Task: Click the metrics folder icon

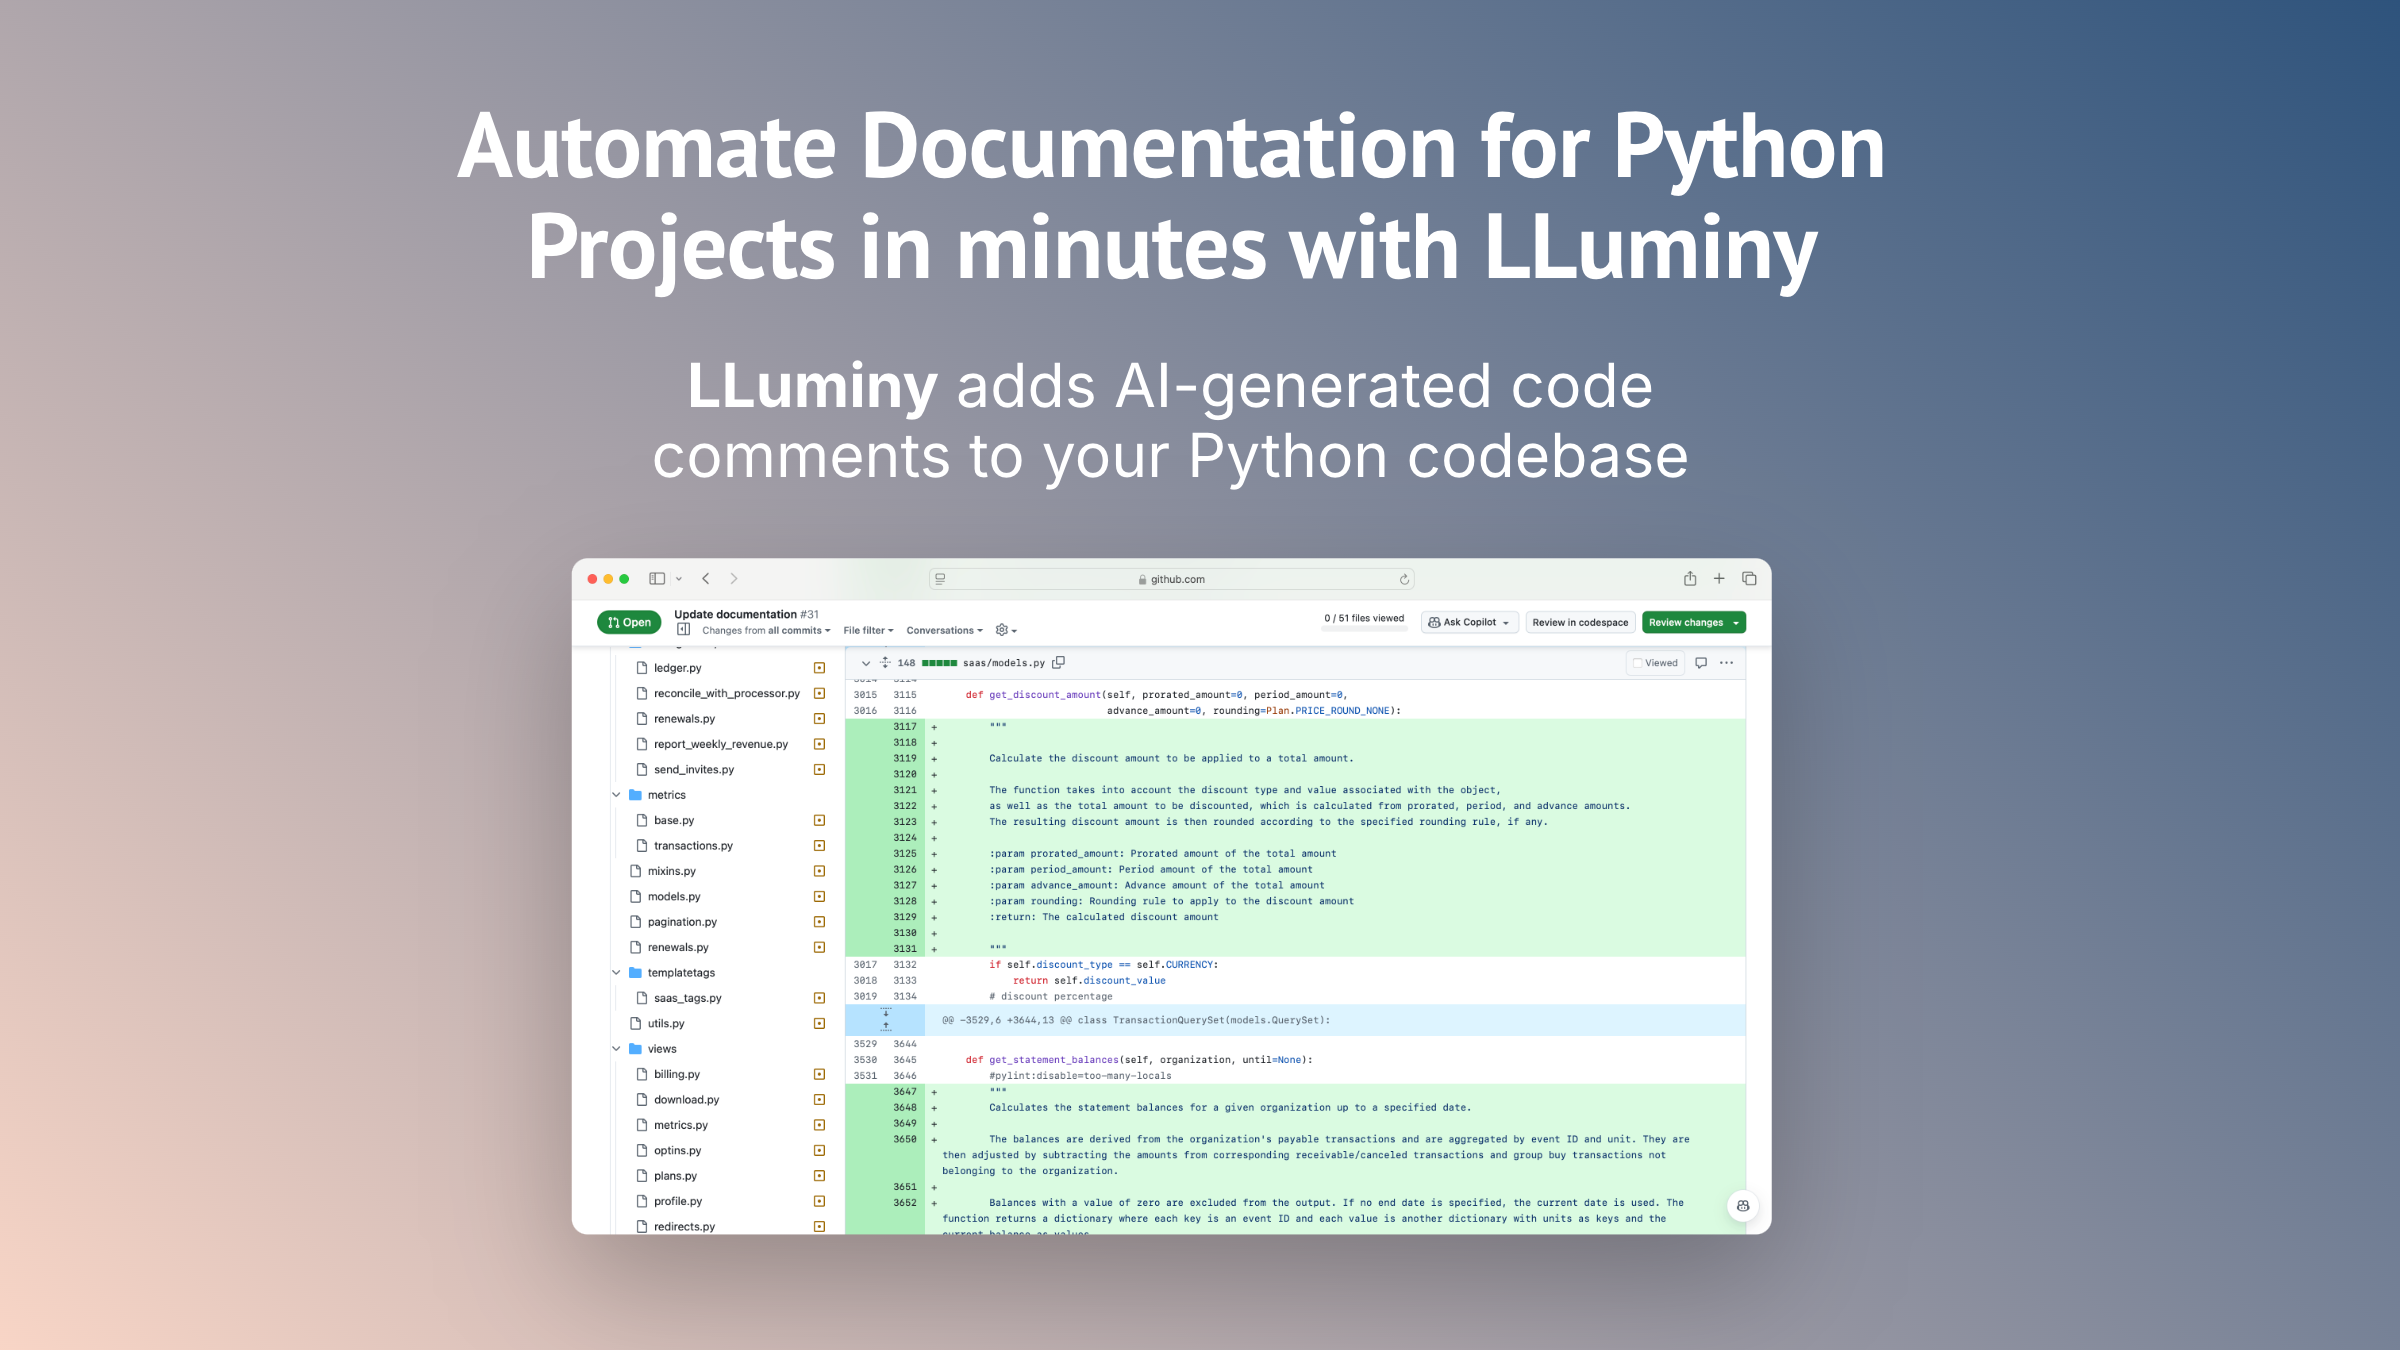Action: click(x=635, y=795)
